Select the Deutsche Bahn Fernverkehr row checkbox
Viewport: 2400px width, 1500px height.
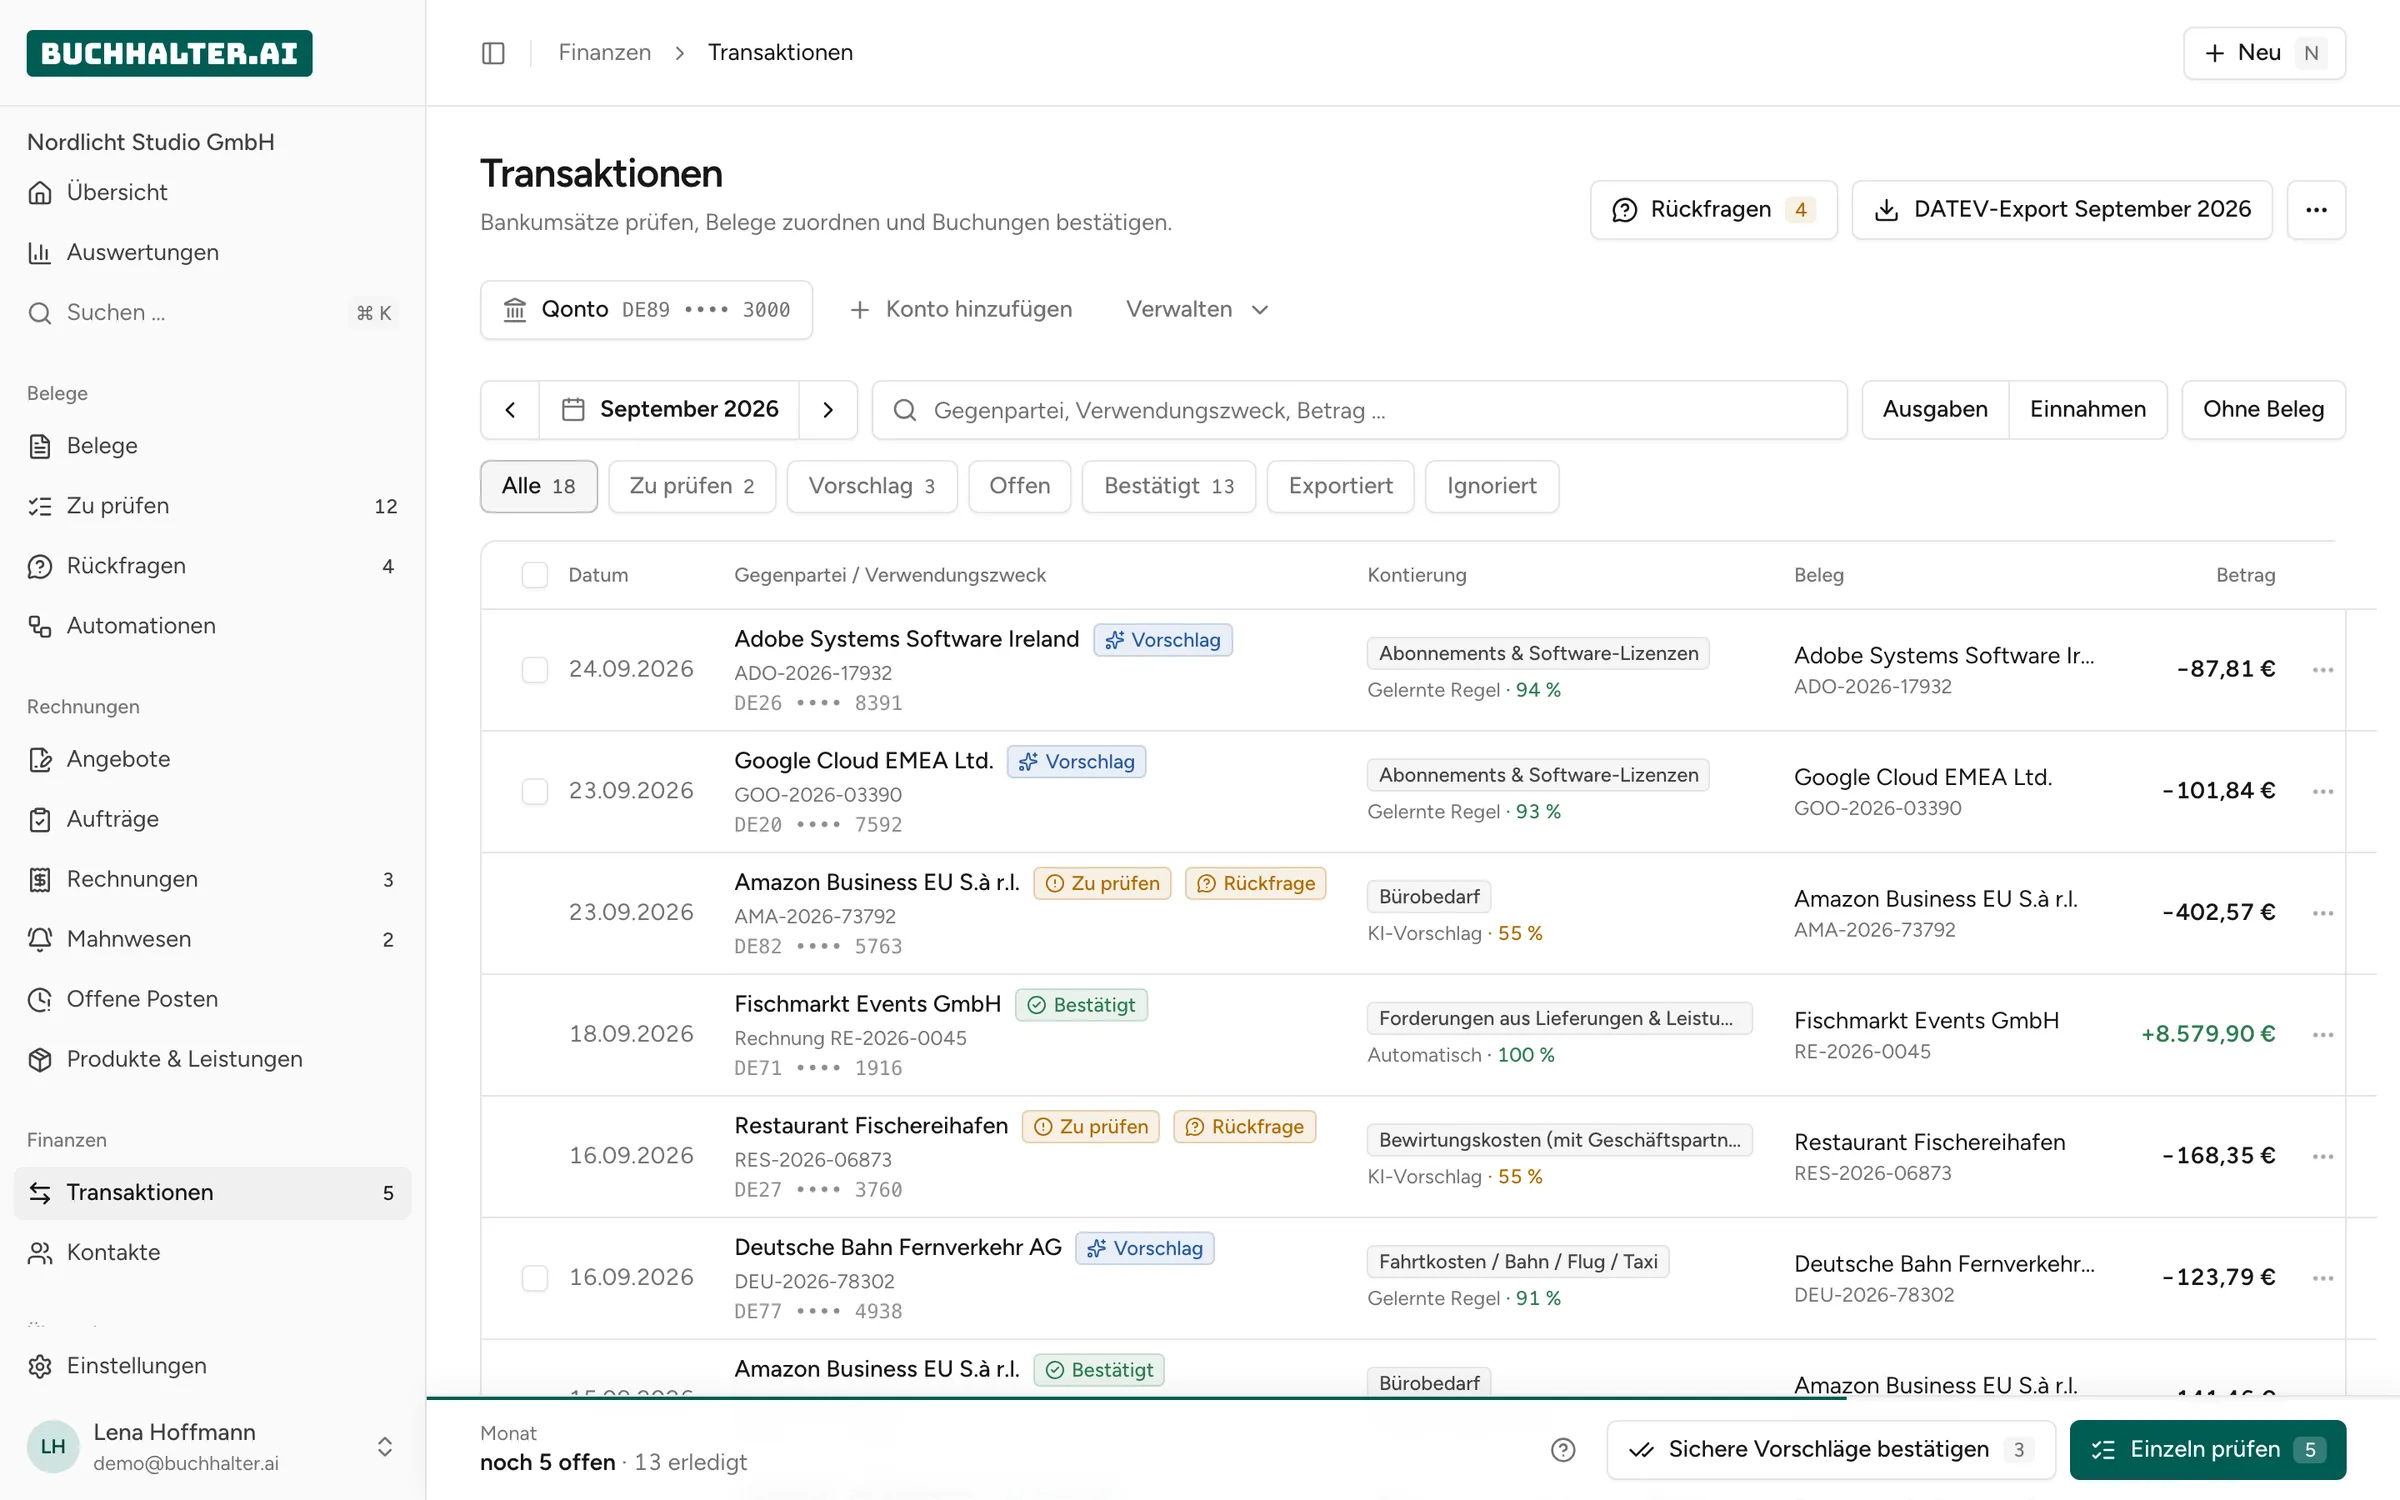pos(535,1278)
